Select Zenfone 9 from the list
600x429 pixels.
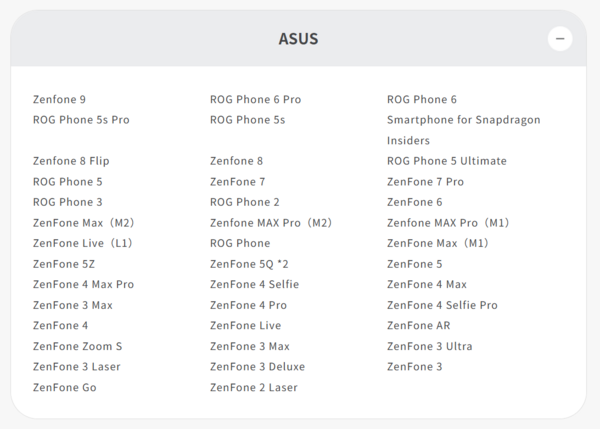59,100
